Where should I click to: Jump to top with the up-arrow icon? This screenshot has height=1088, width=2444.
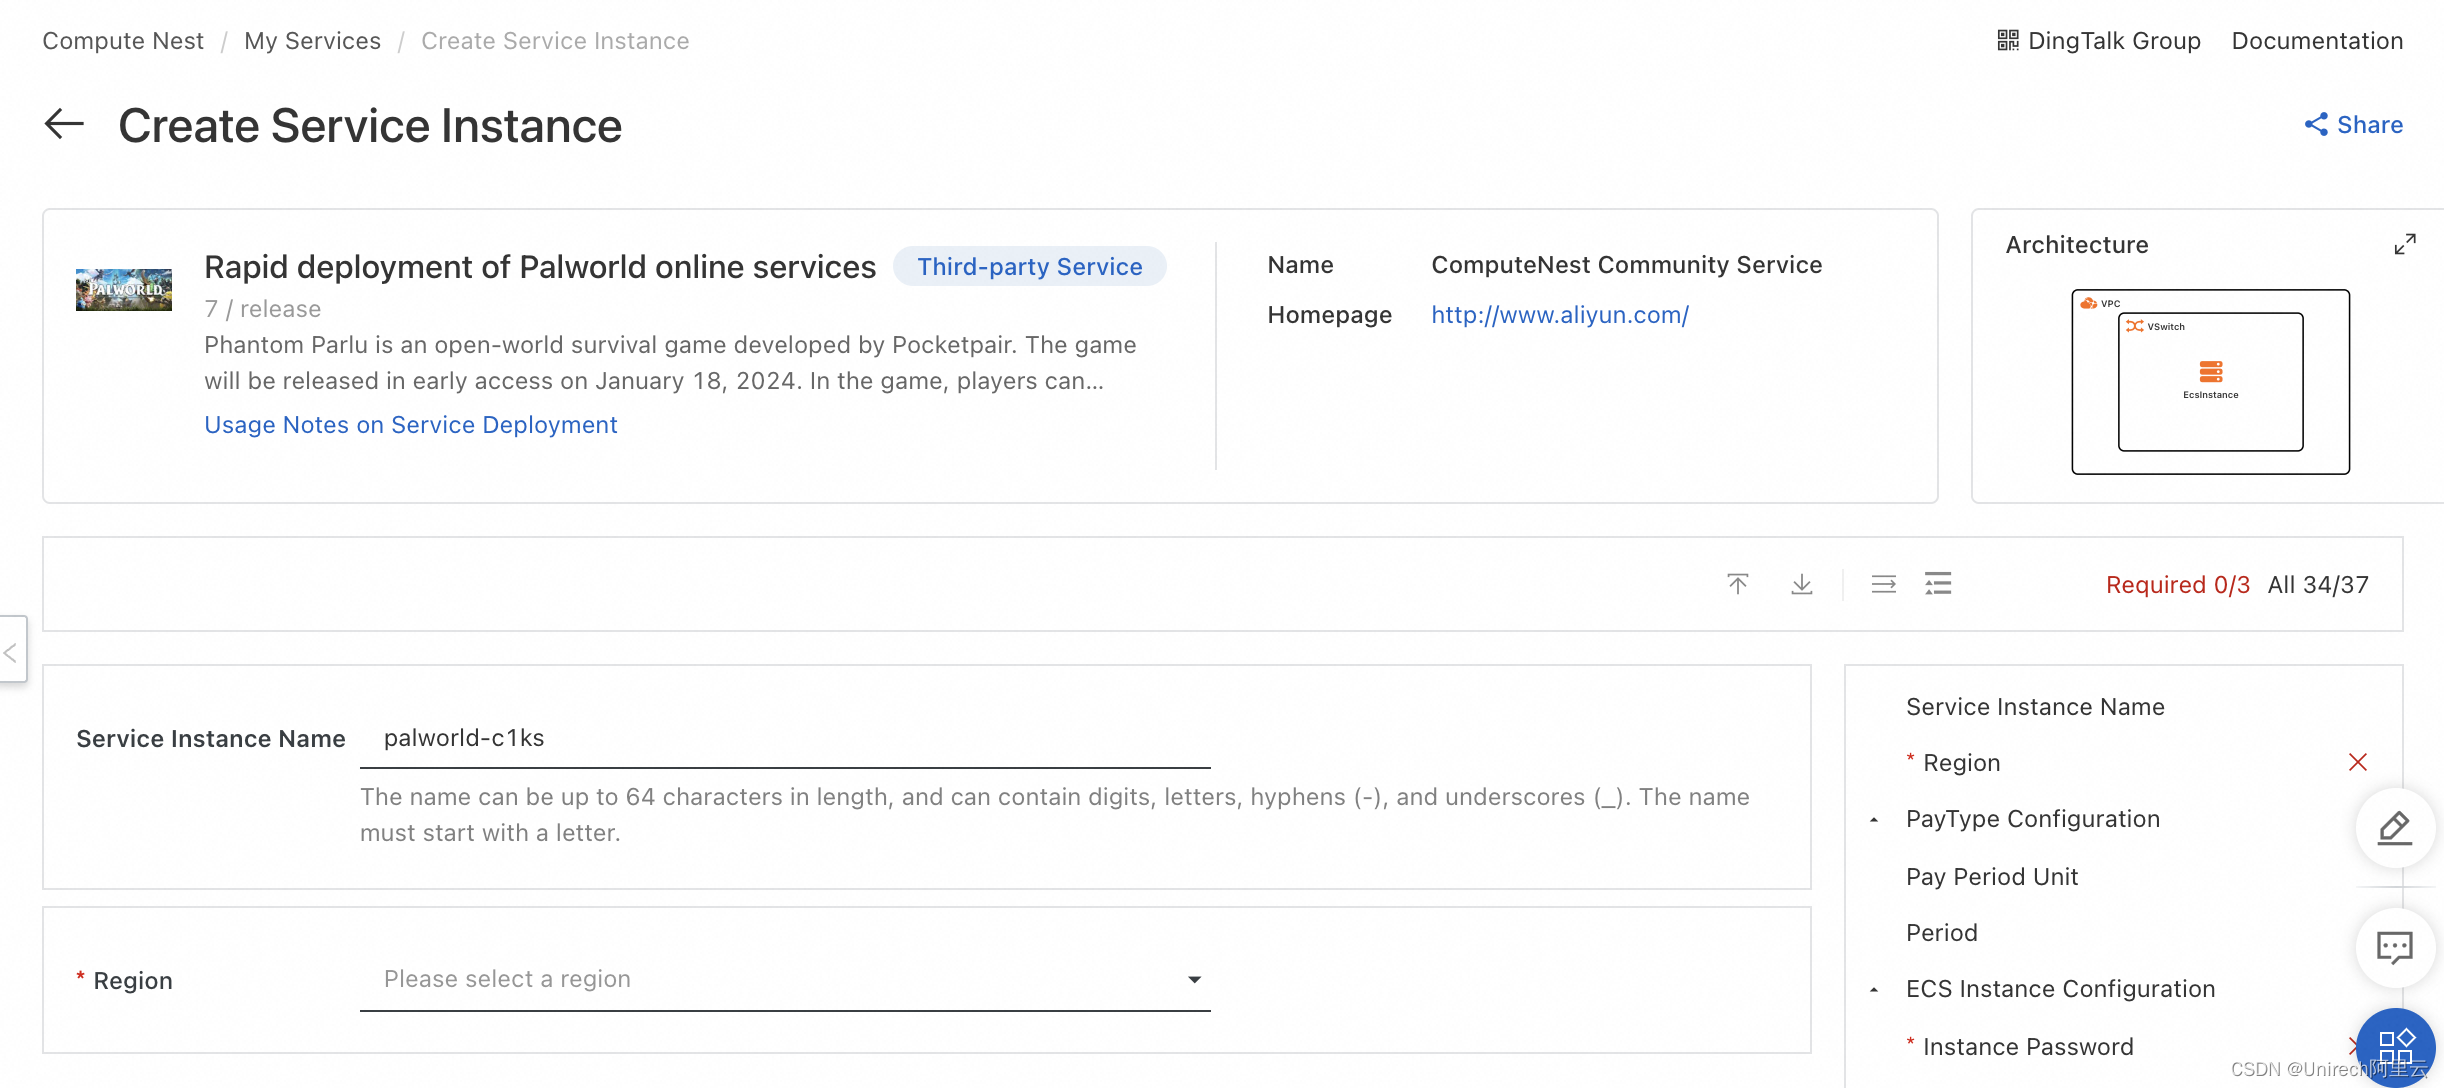tap(1738, 584)
